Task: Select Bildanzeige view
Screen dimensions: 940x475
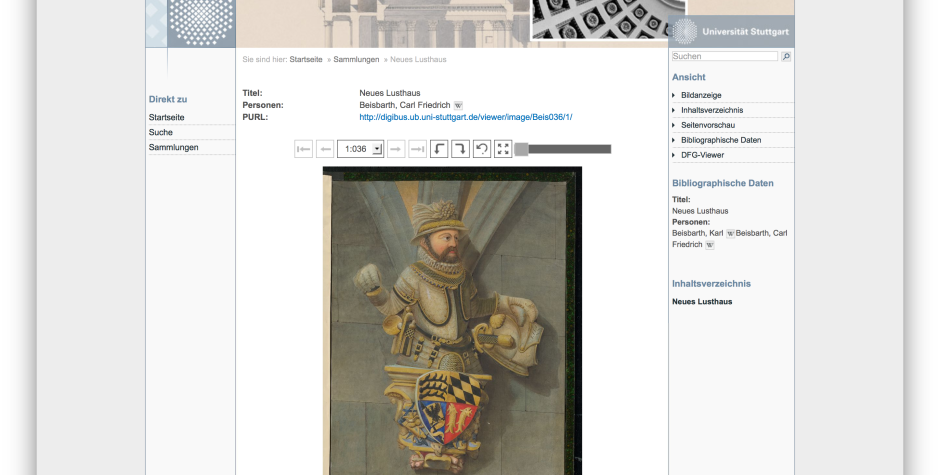Action: [701, 95]
